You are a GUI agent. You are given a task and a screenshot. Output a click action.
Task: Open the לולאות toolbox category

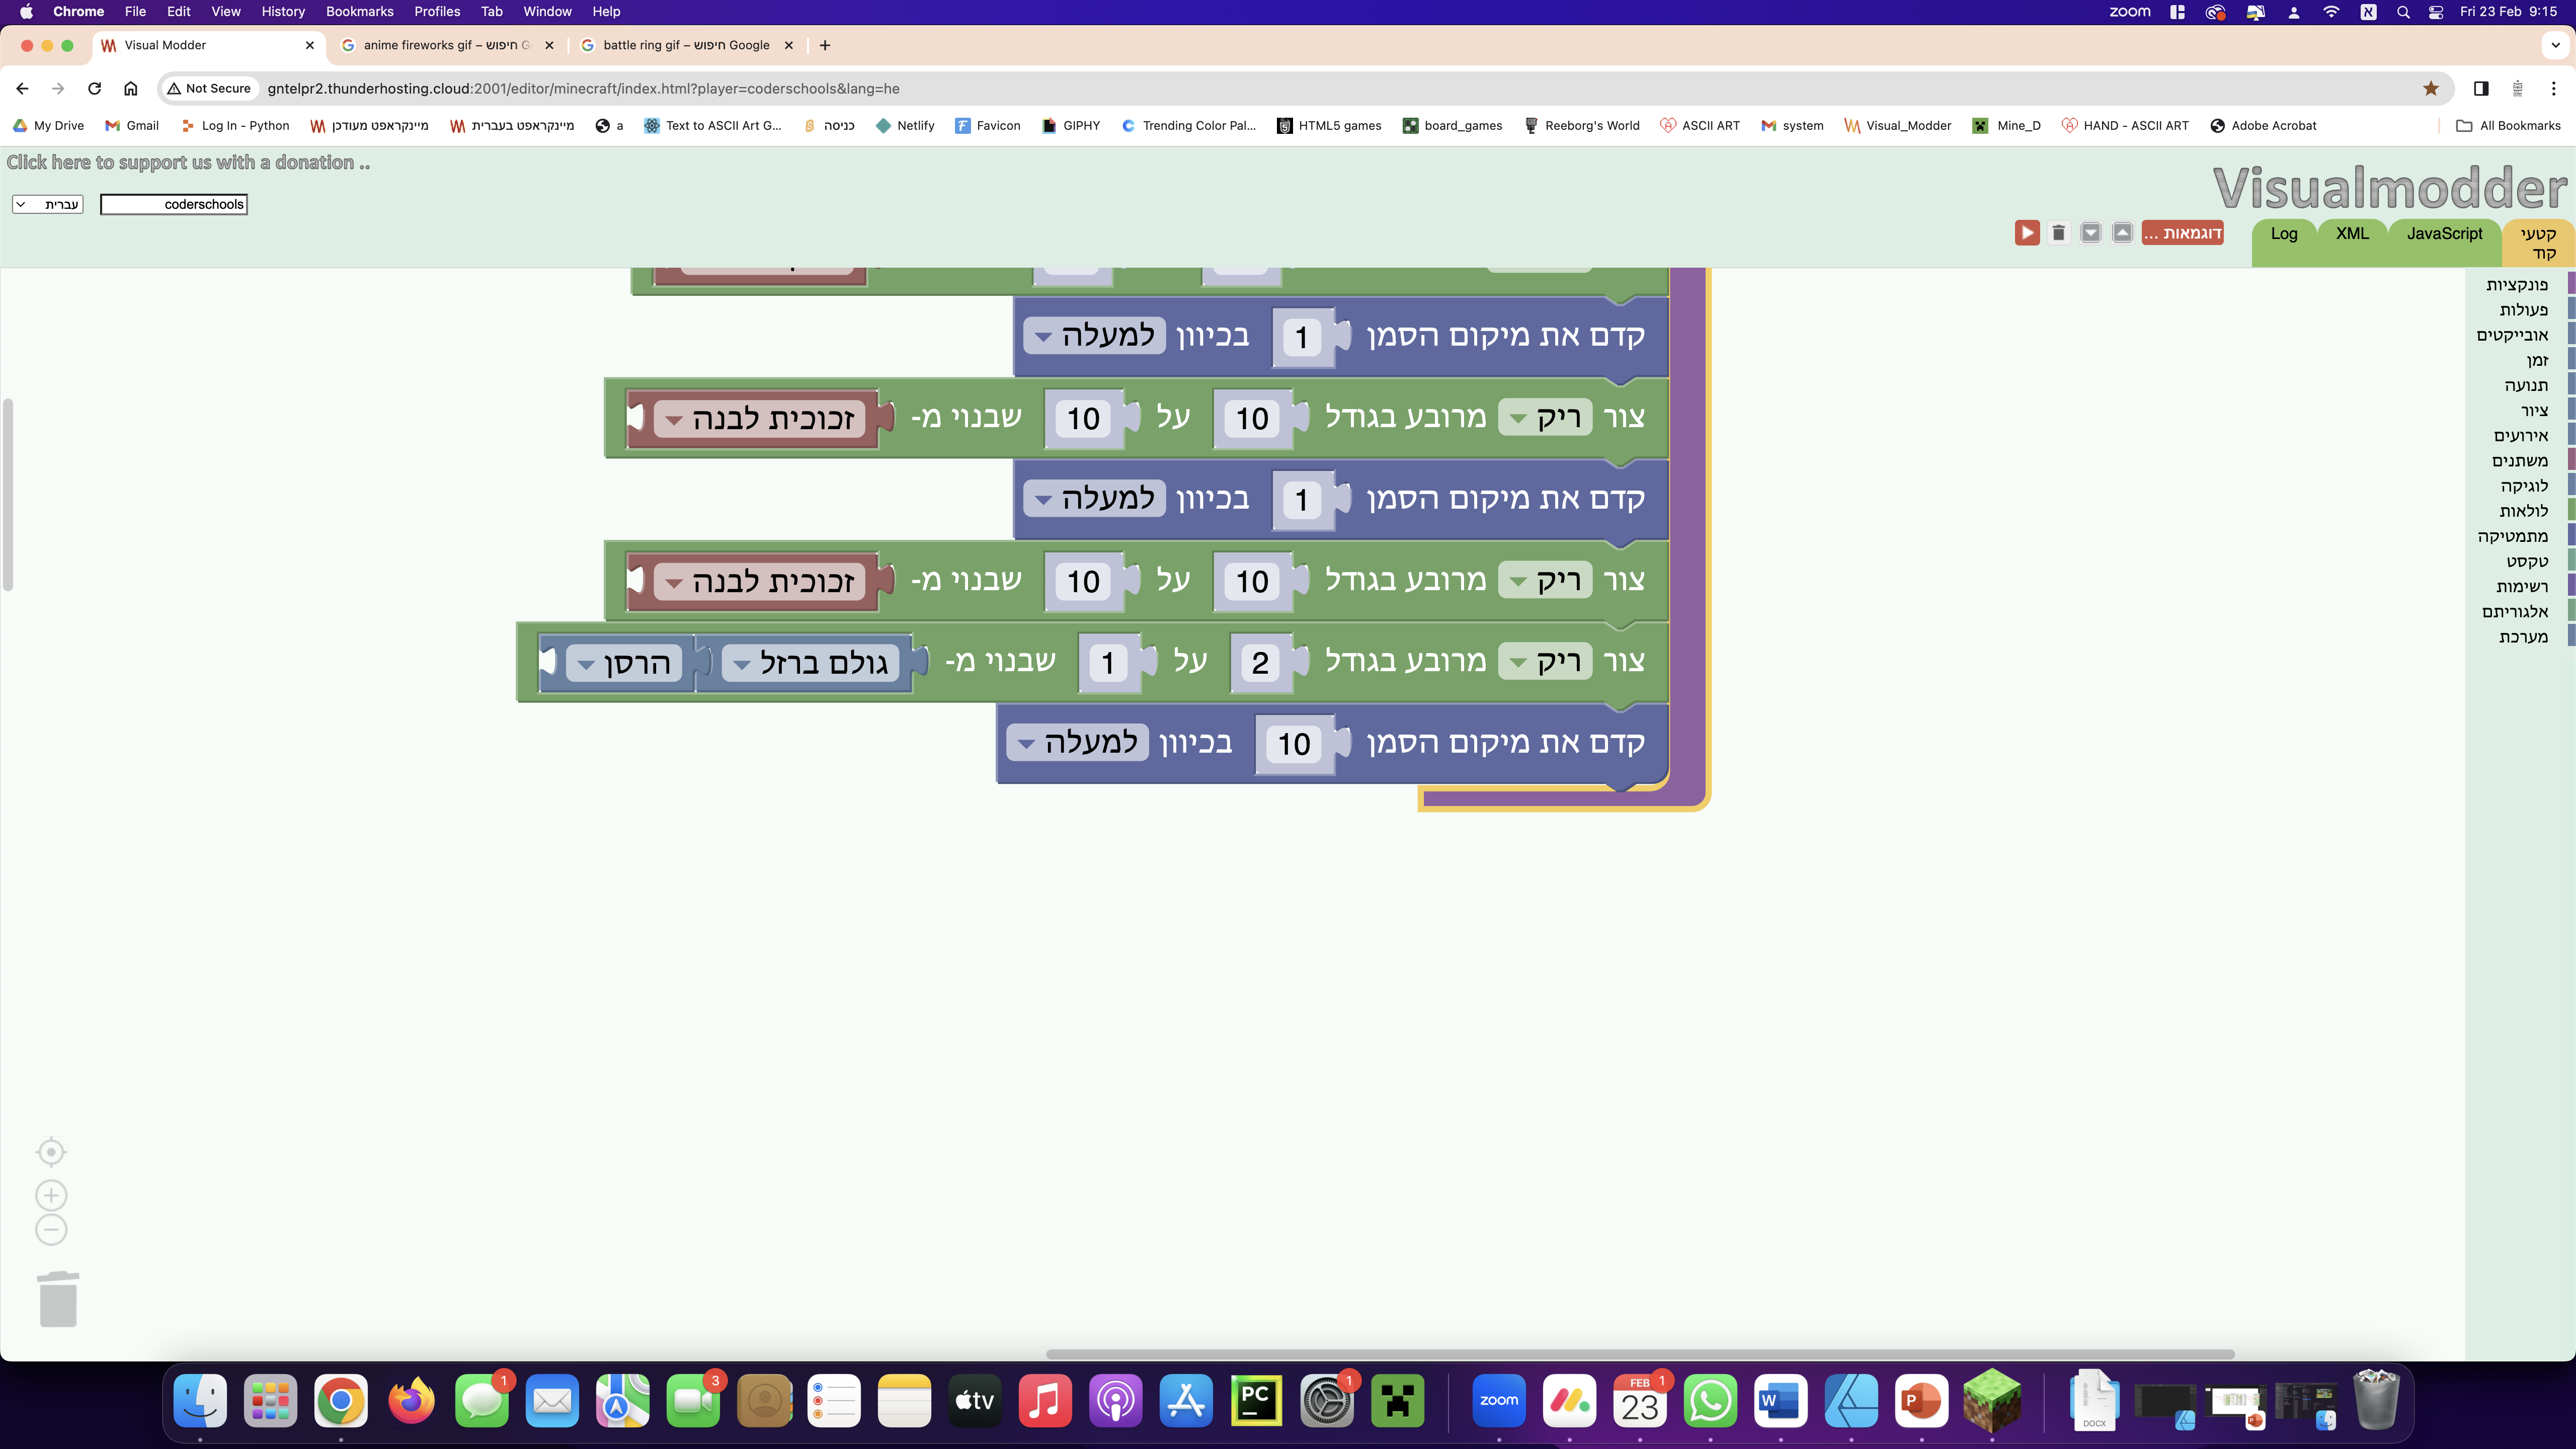pos(2523,511)
